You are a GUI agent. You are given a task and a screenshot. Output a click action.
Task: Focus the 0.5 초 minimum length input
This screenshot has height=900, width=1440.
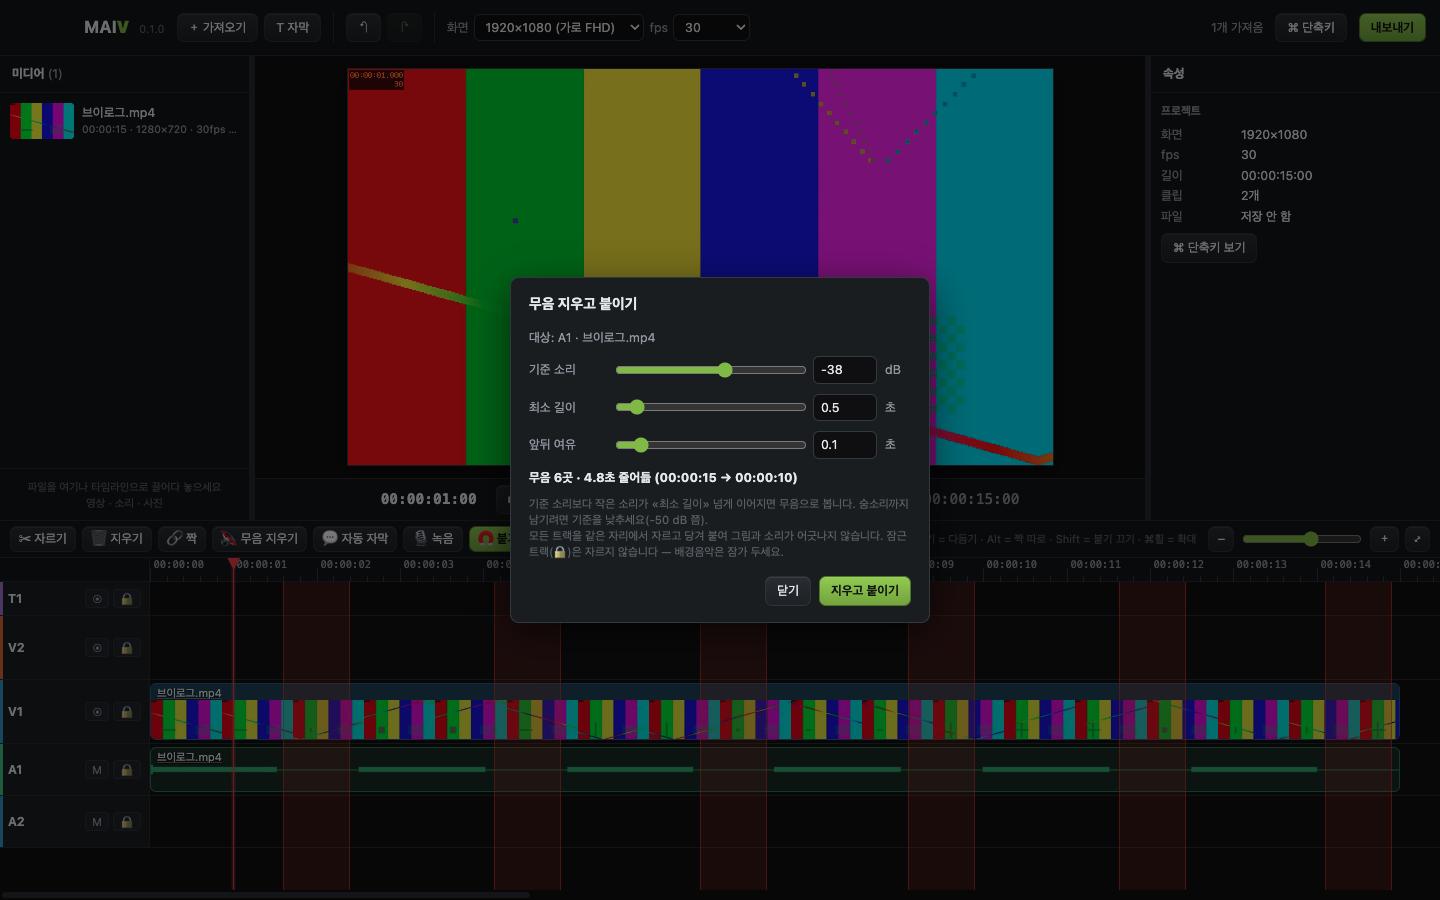click(845, 408)
